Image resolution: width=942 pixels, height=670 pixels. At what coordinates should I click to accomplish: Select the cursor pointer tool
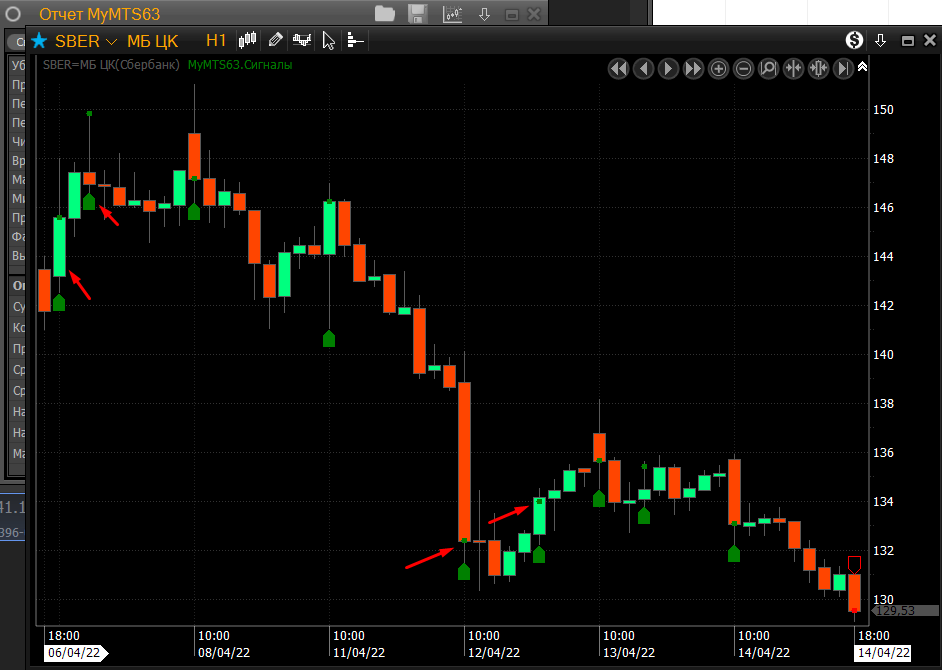328,40
